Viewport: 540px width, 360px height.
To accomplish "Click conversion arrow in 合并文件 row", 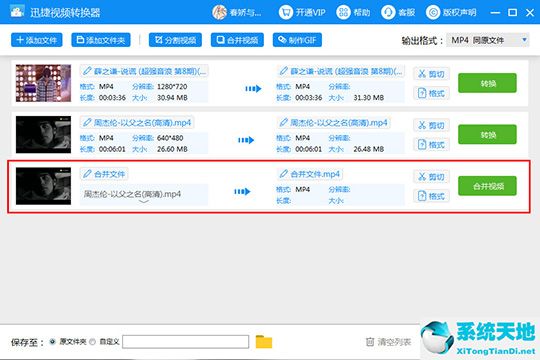I will click(242, 192).
